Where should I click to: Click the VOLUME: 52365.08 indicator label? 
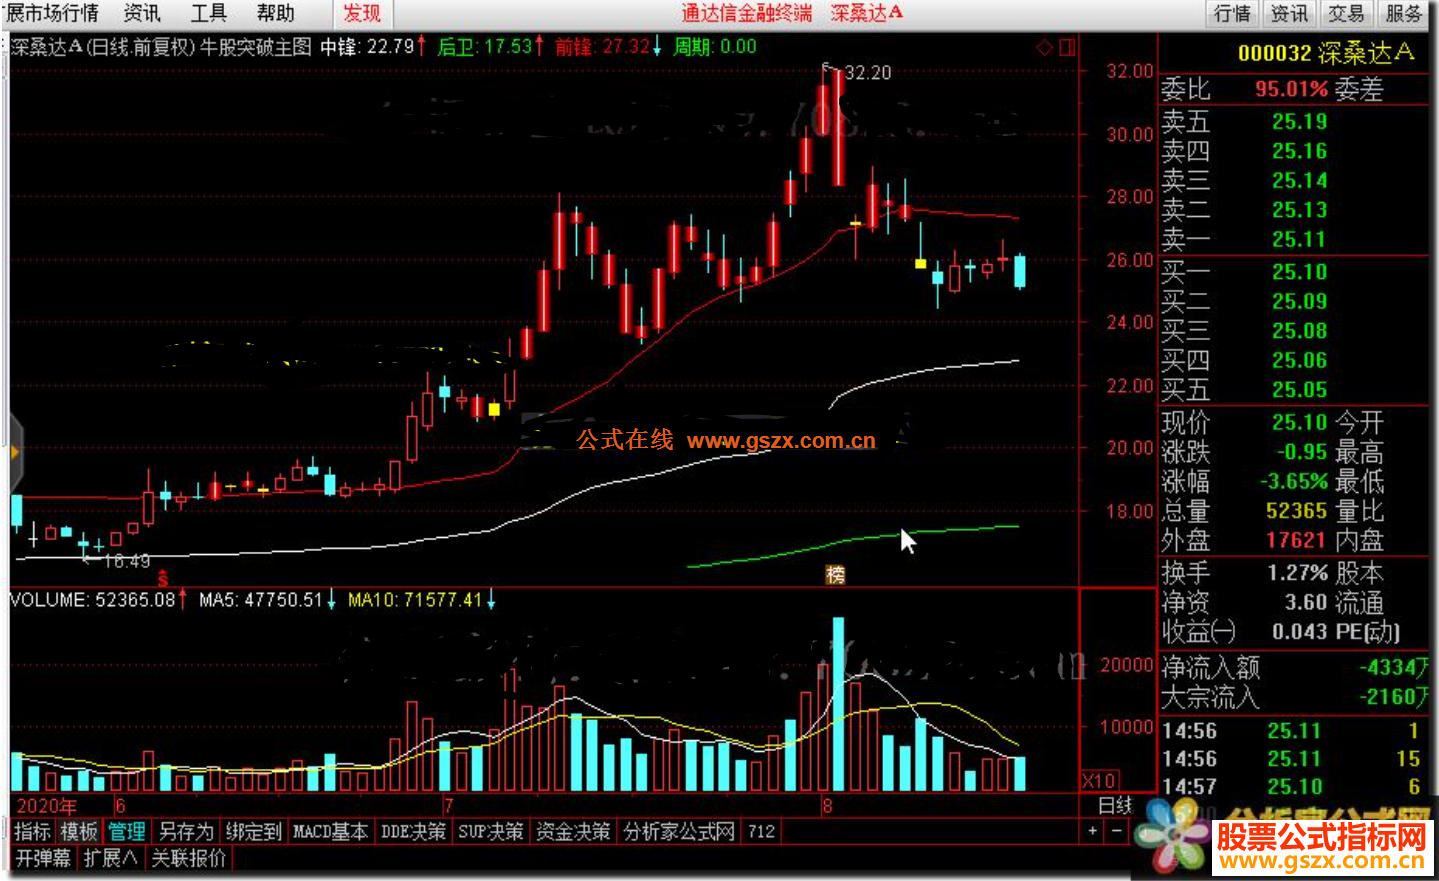tap(92, 600)
